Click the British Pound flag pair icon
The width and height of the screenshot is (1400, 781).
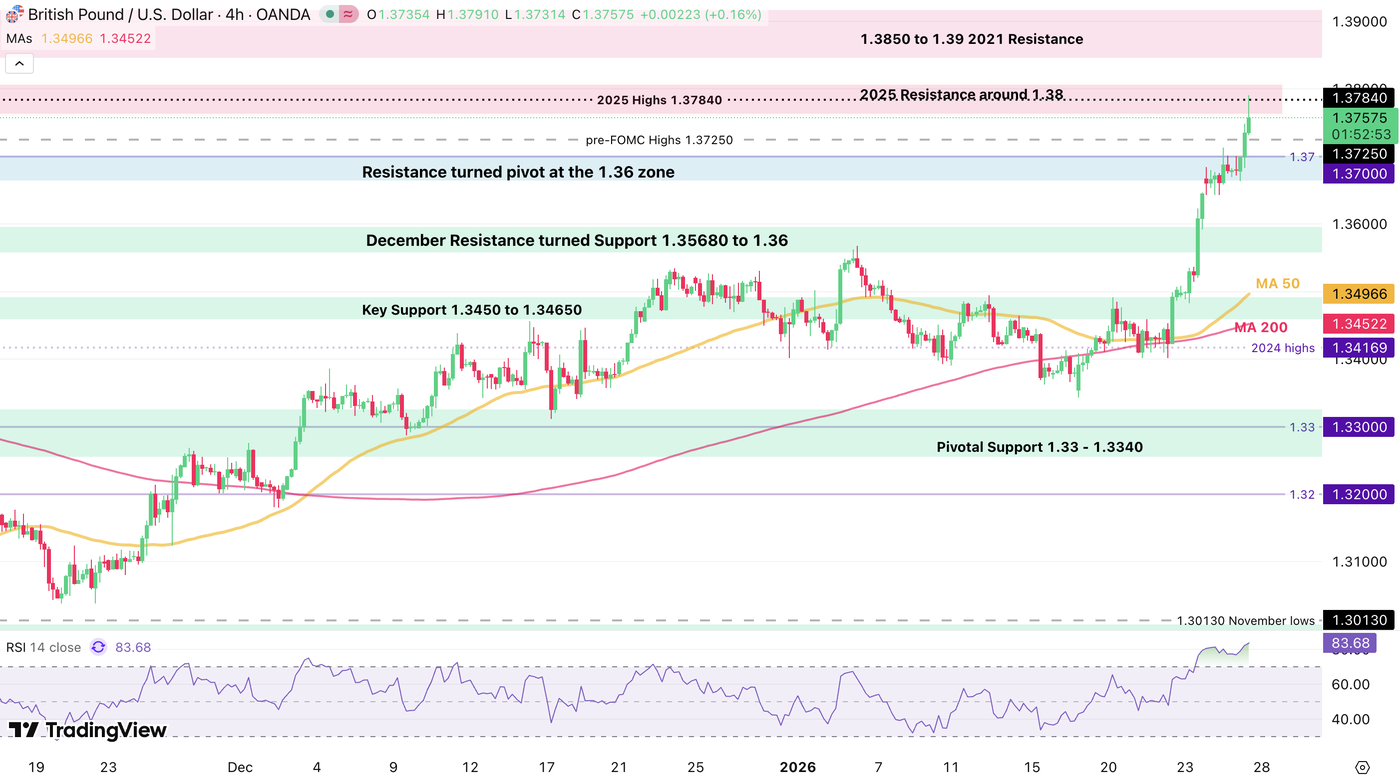pos(15,14)
